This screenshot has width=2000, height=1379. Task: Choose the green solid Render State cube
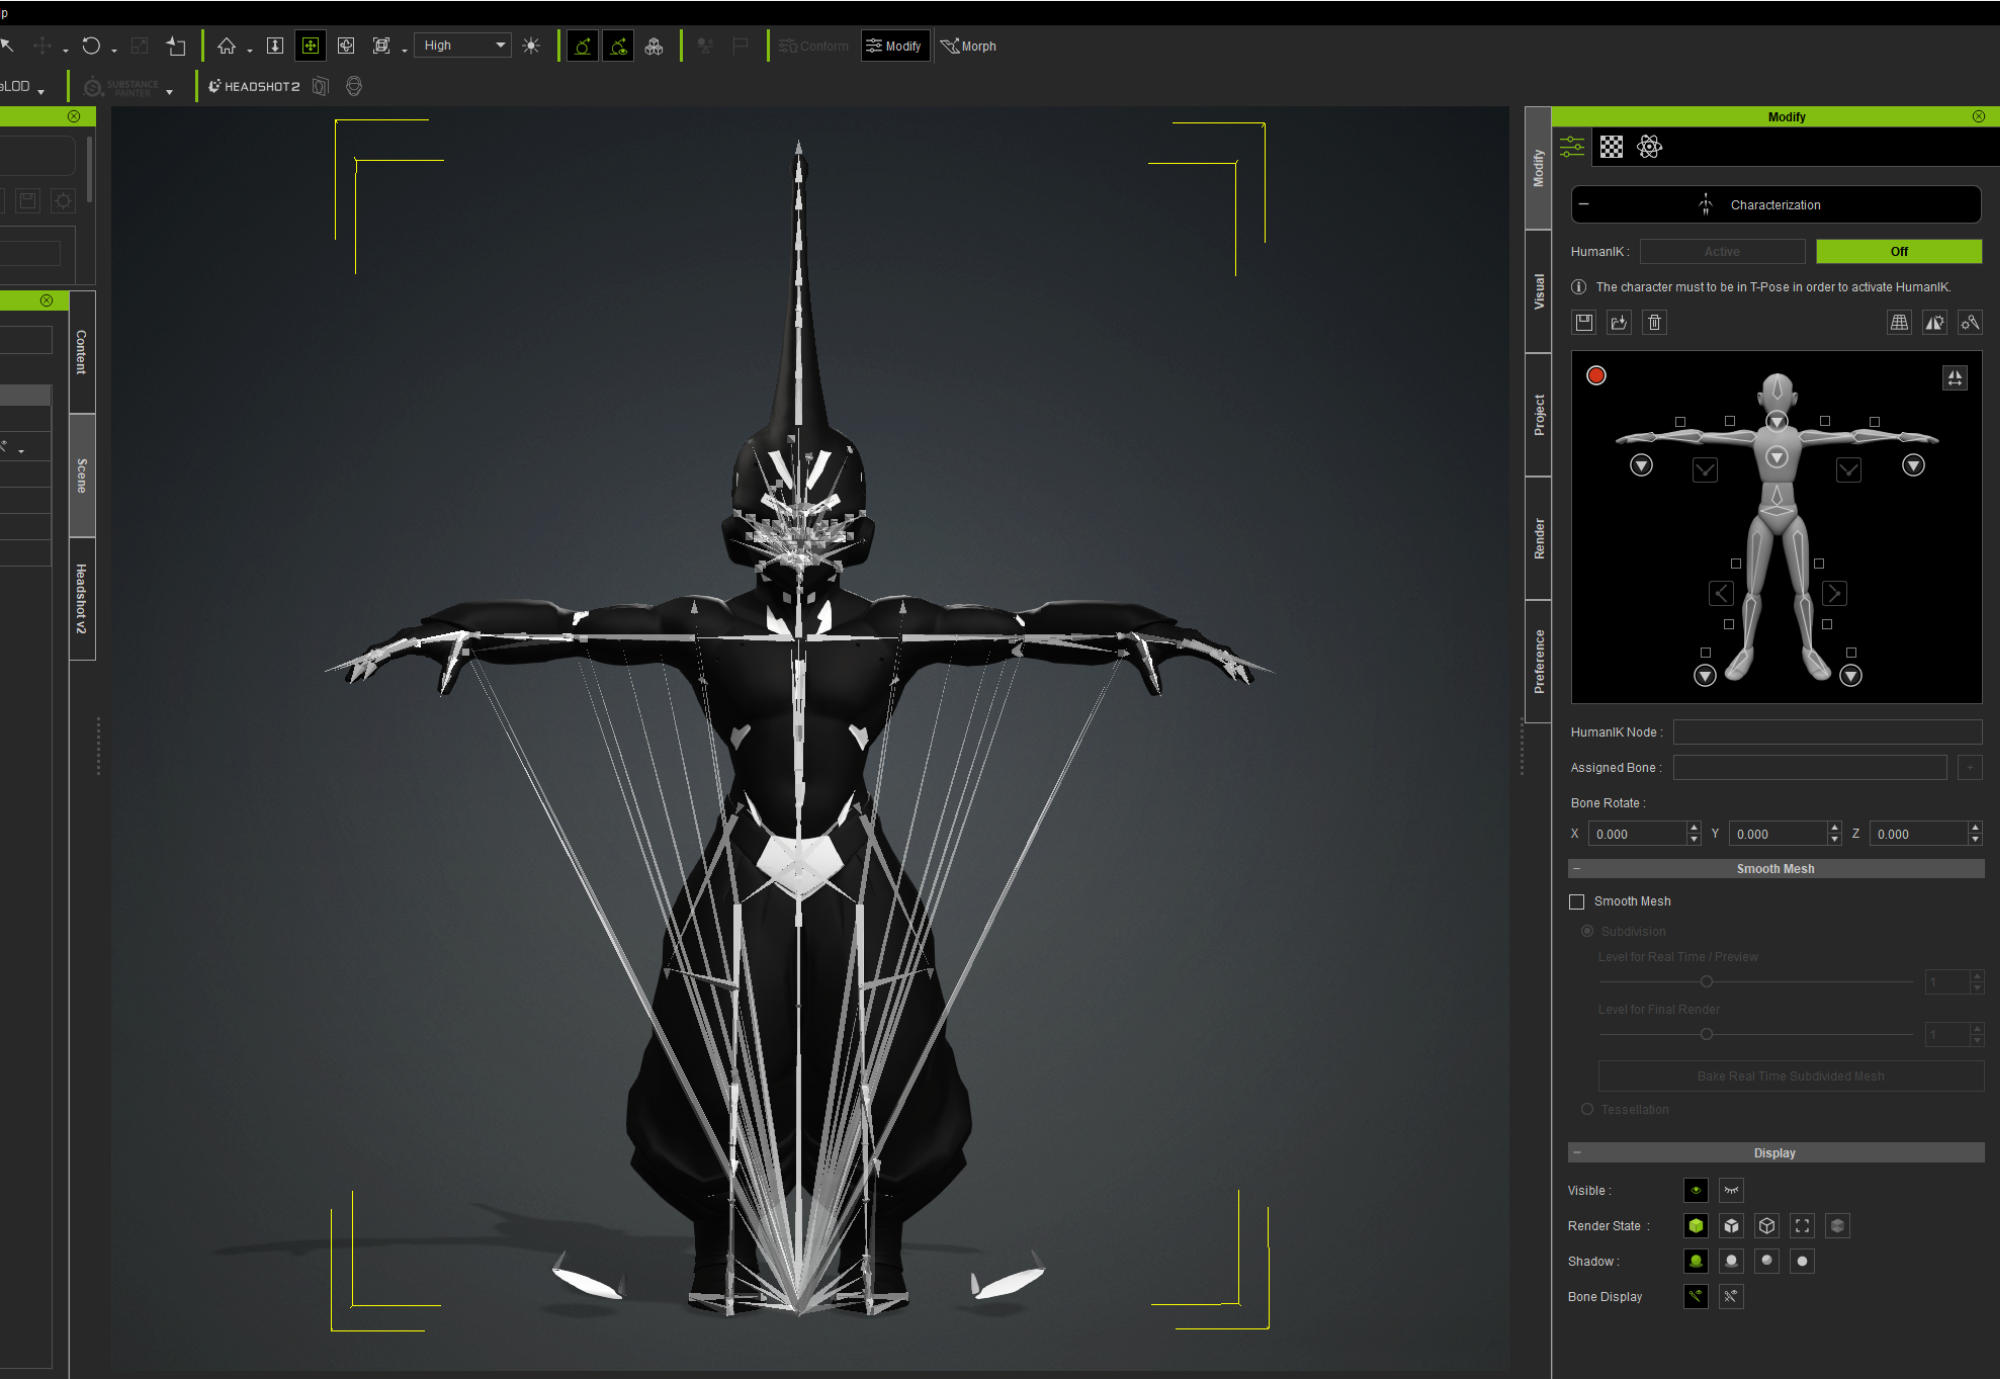1696,1226
